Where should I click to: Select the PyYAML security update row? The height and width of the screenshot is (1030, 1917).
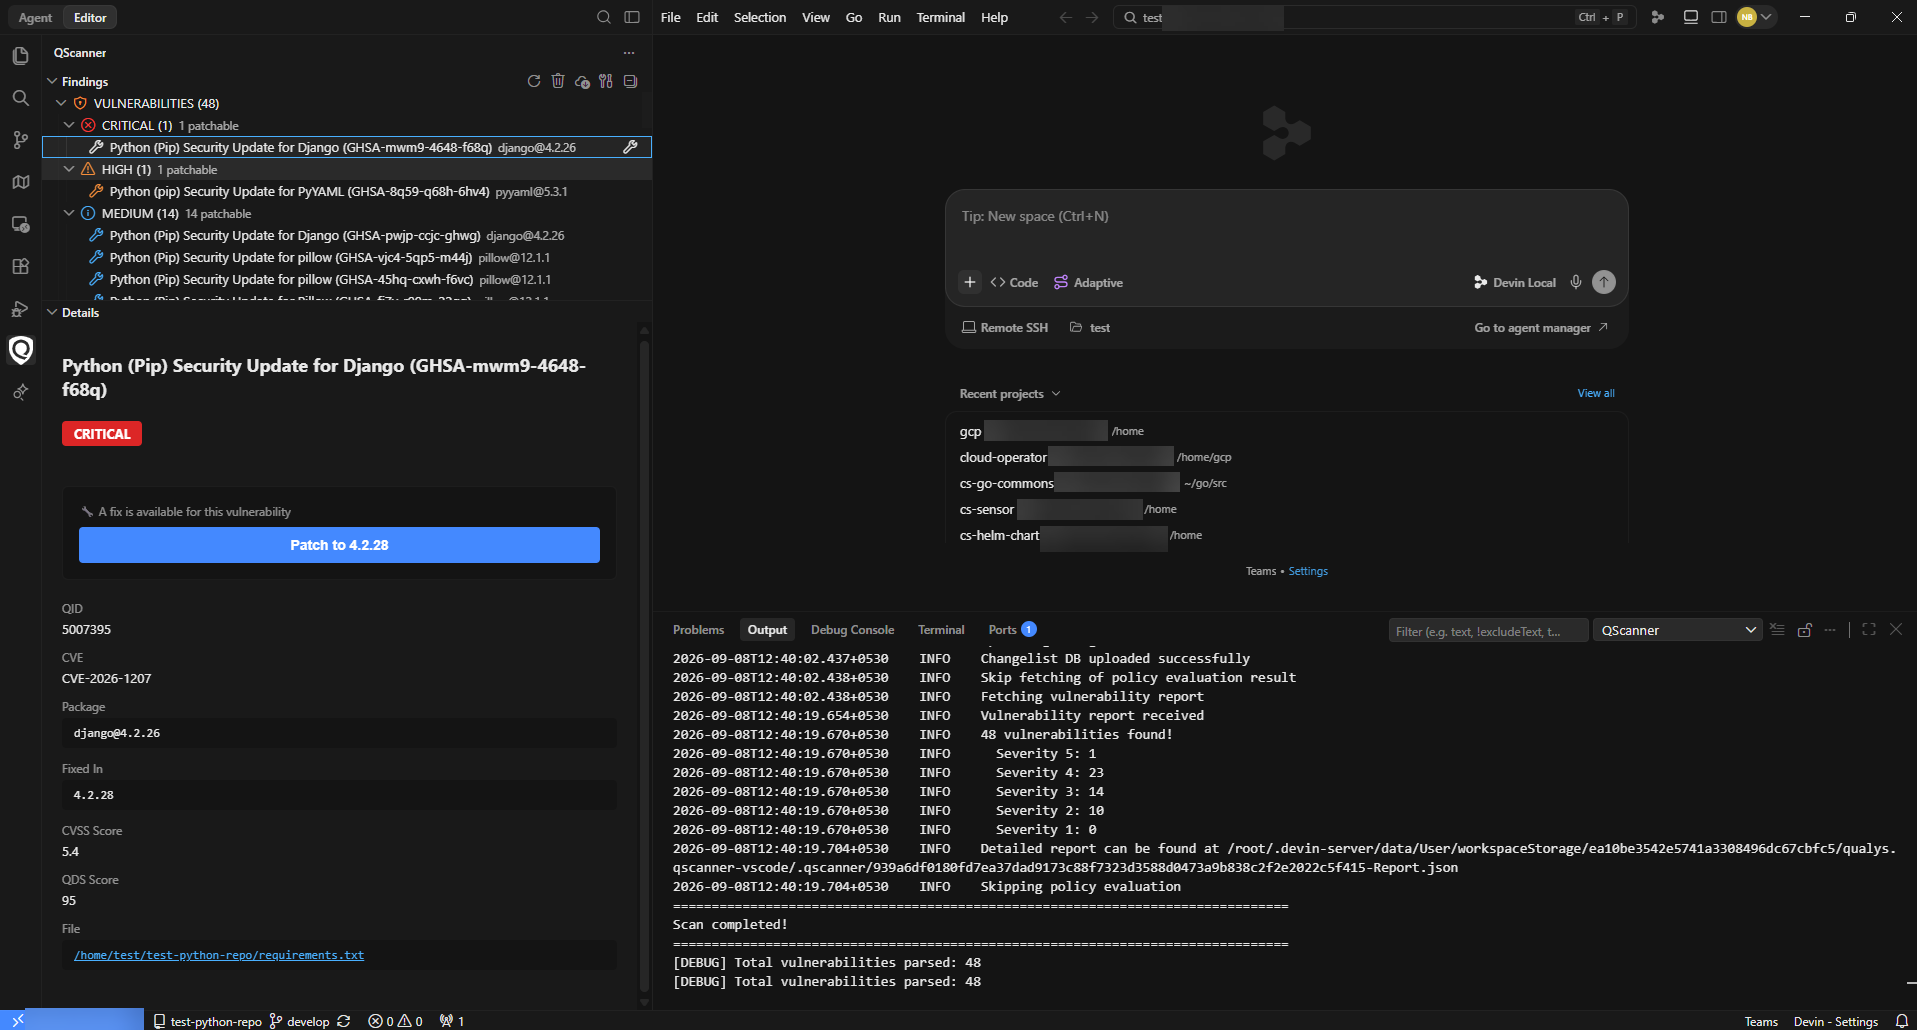click(347, 191)
